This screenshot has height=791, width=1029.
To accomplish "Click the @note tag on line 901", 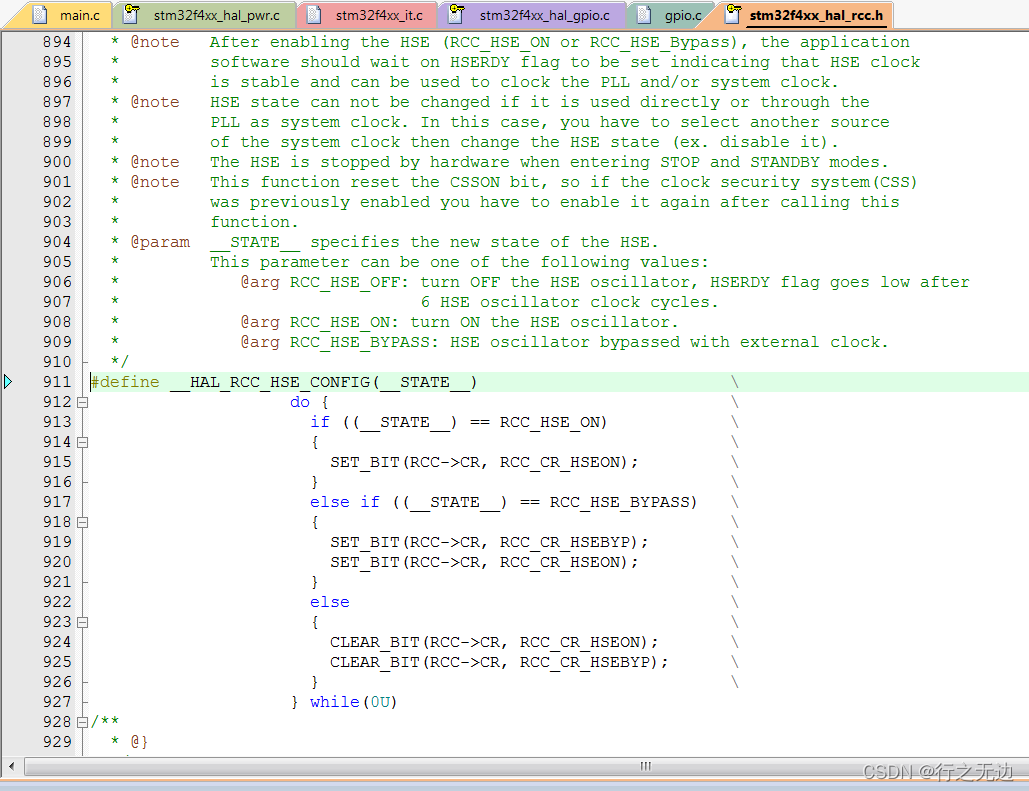I will click(x=155, y=182).
